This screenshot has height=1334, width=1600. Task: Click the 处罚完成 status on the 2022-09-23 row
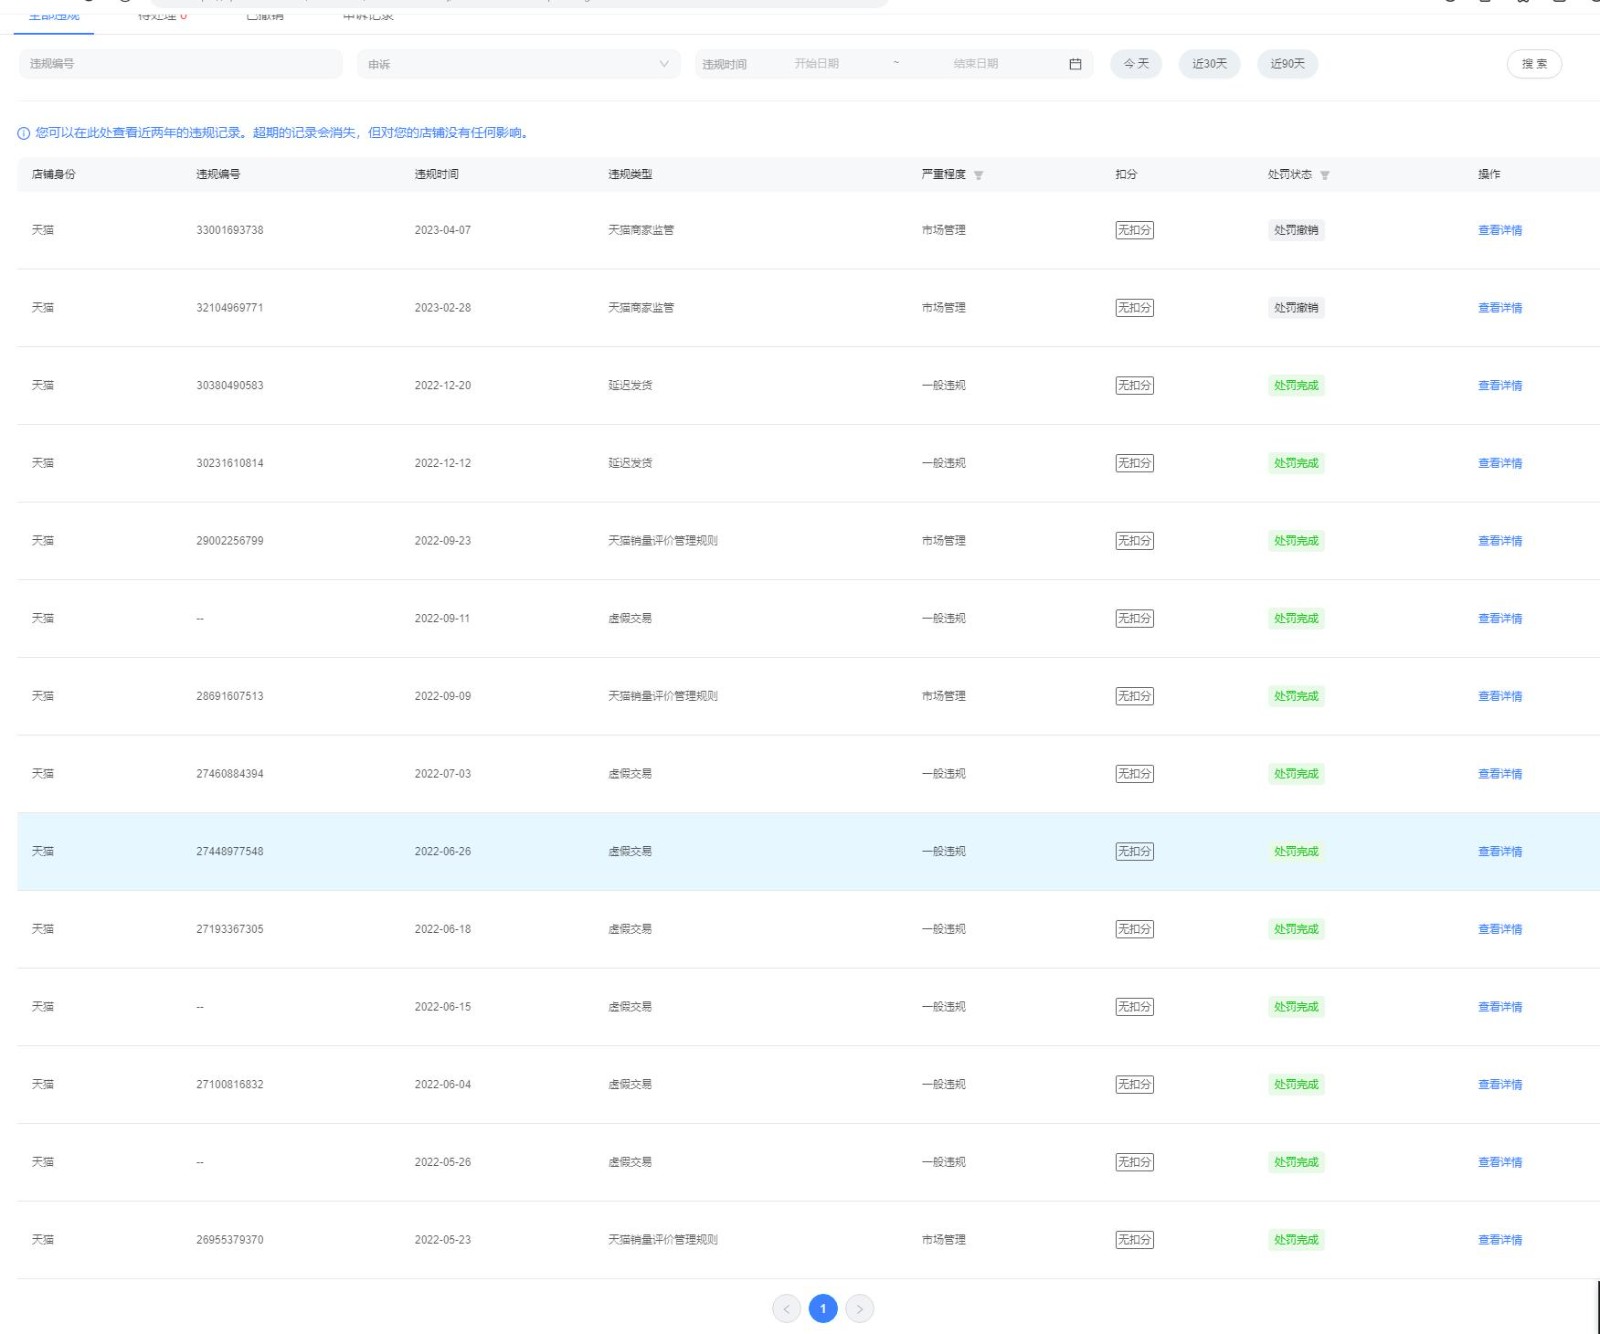point(1296,541)
